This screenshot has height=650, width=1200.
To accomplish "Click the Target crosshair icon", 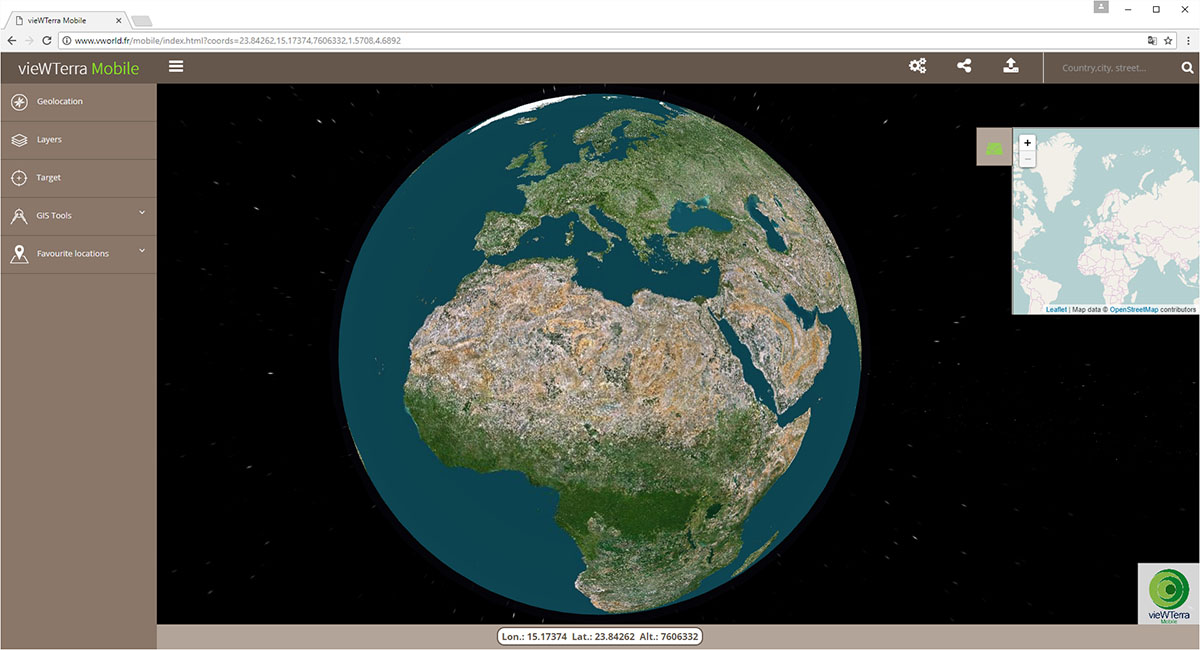I will point(19,178).
